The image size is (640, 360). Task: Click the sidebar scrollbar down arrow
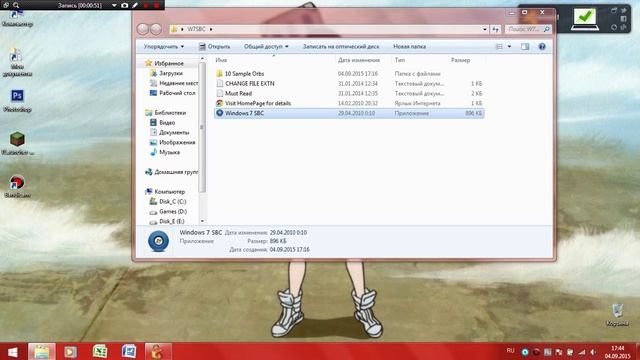[202, 221]
